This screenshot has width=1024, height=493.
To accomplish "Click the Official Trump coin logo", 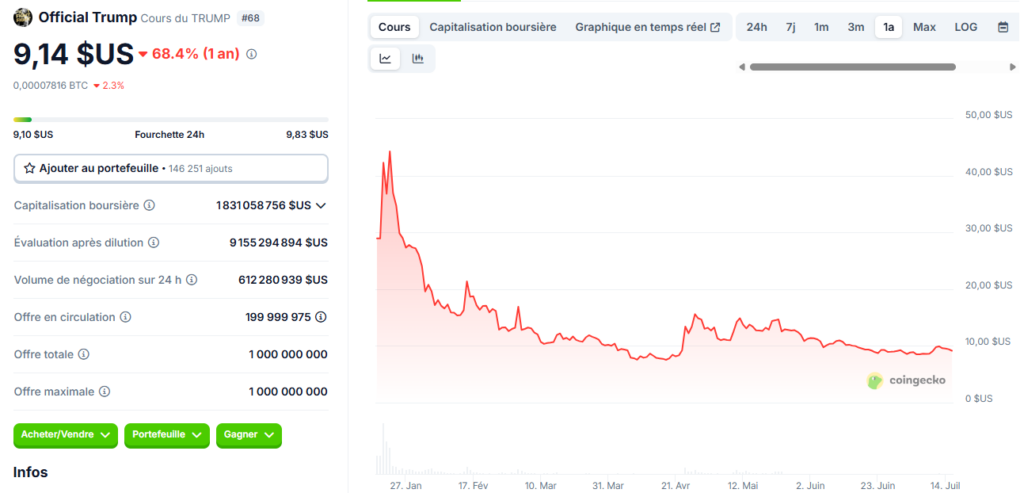I will pos(22,17).
